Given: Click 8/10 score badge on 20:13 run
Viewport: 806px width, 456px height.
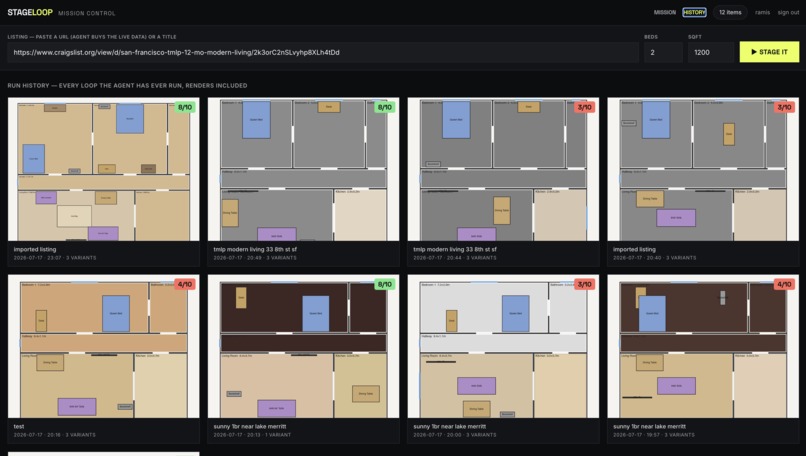Looking at the screenshot, I should pos(384,284).
